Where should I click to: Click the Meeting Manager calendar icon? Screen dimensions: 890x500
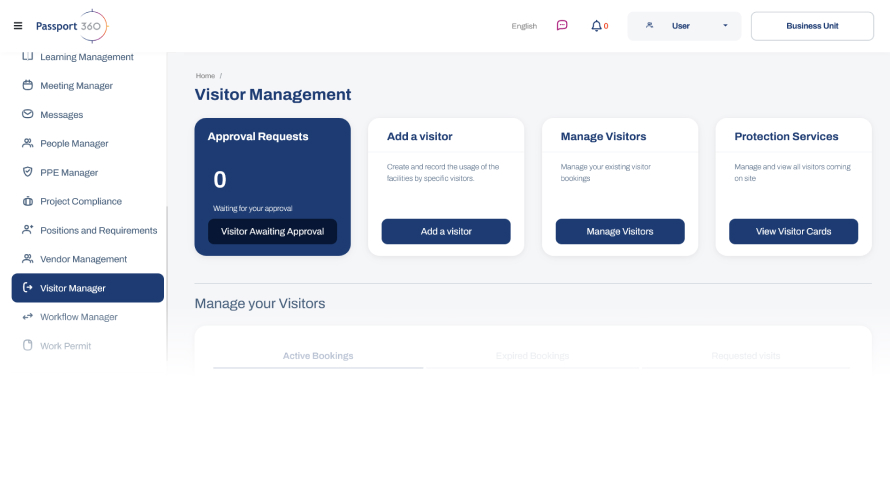[x=27, y=85]
